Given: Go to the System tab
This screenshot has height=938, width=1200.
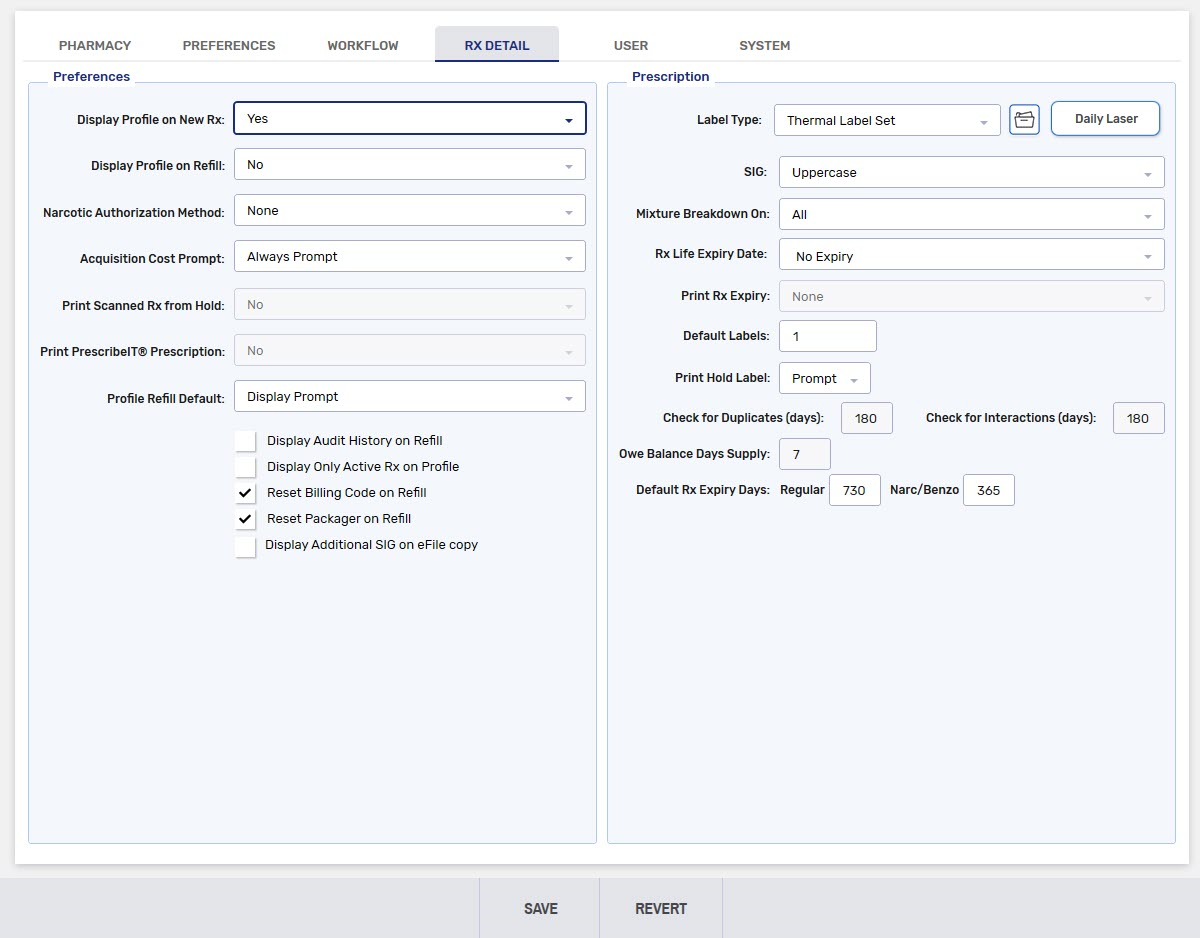Looking at the screenshot, I should coord(764,46).
